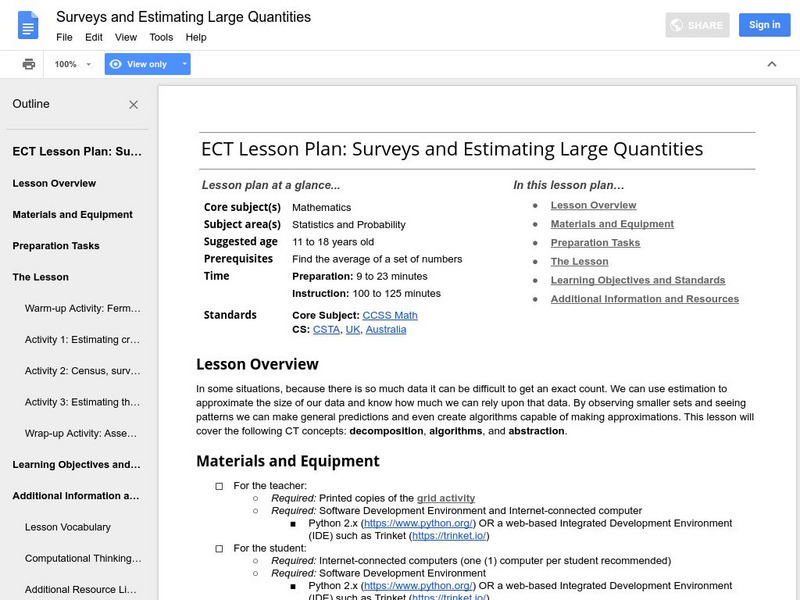This screenshot has height=600, width=800.
Task: Click the Sign in button
Action: coord(764,25)
